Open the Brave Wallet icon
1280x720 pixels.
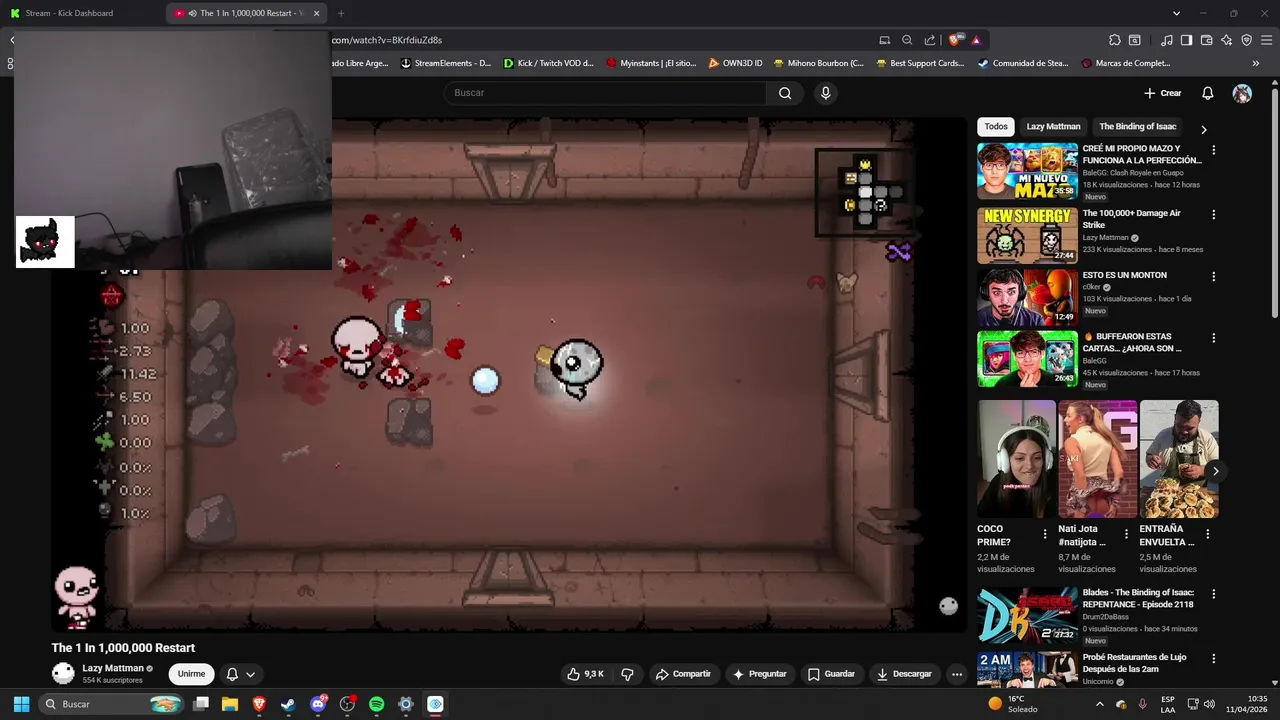point(1206,40)
